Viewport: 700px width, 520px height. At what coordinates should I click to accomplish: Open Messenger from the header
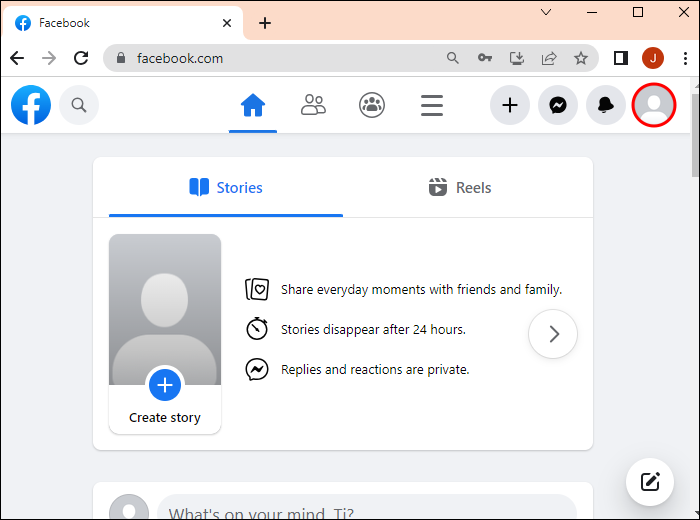558,105
